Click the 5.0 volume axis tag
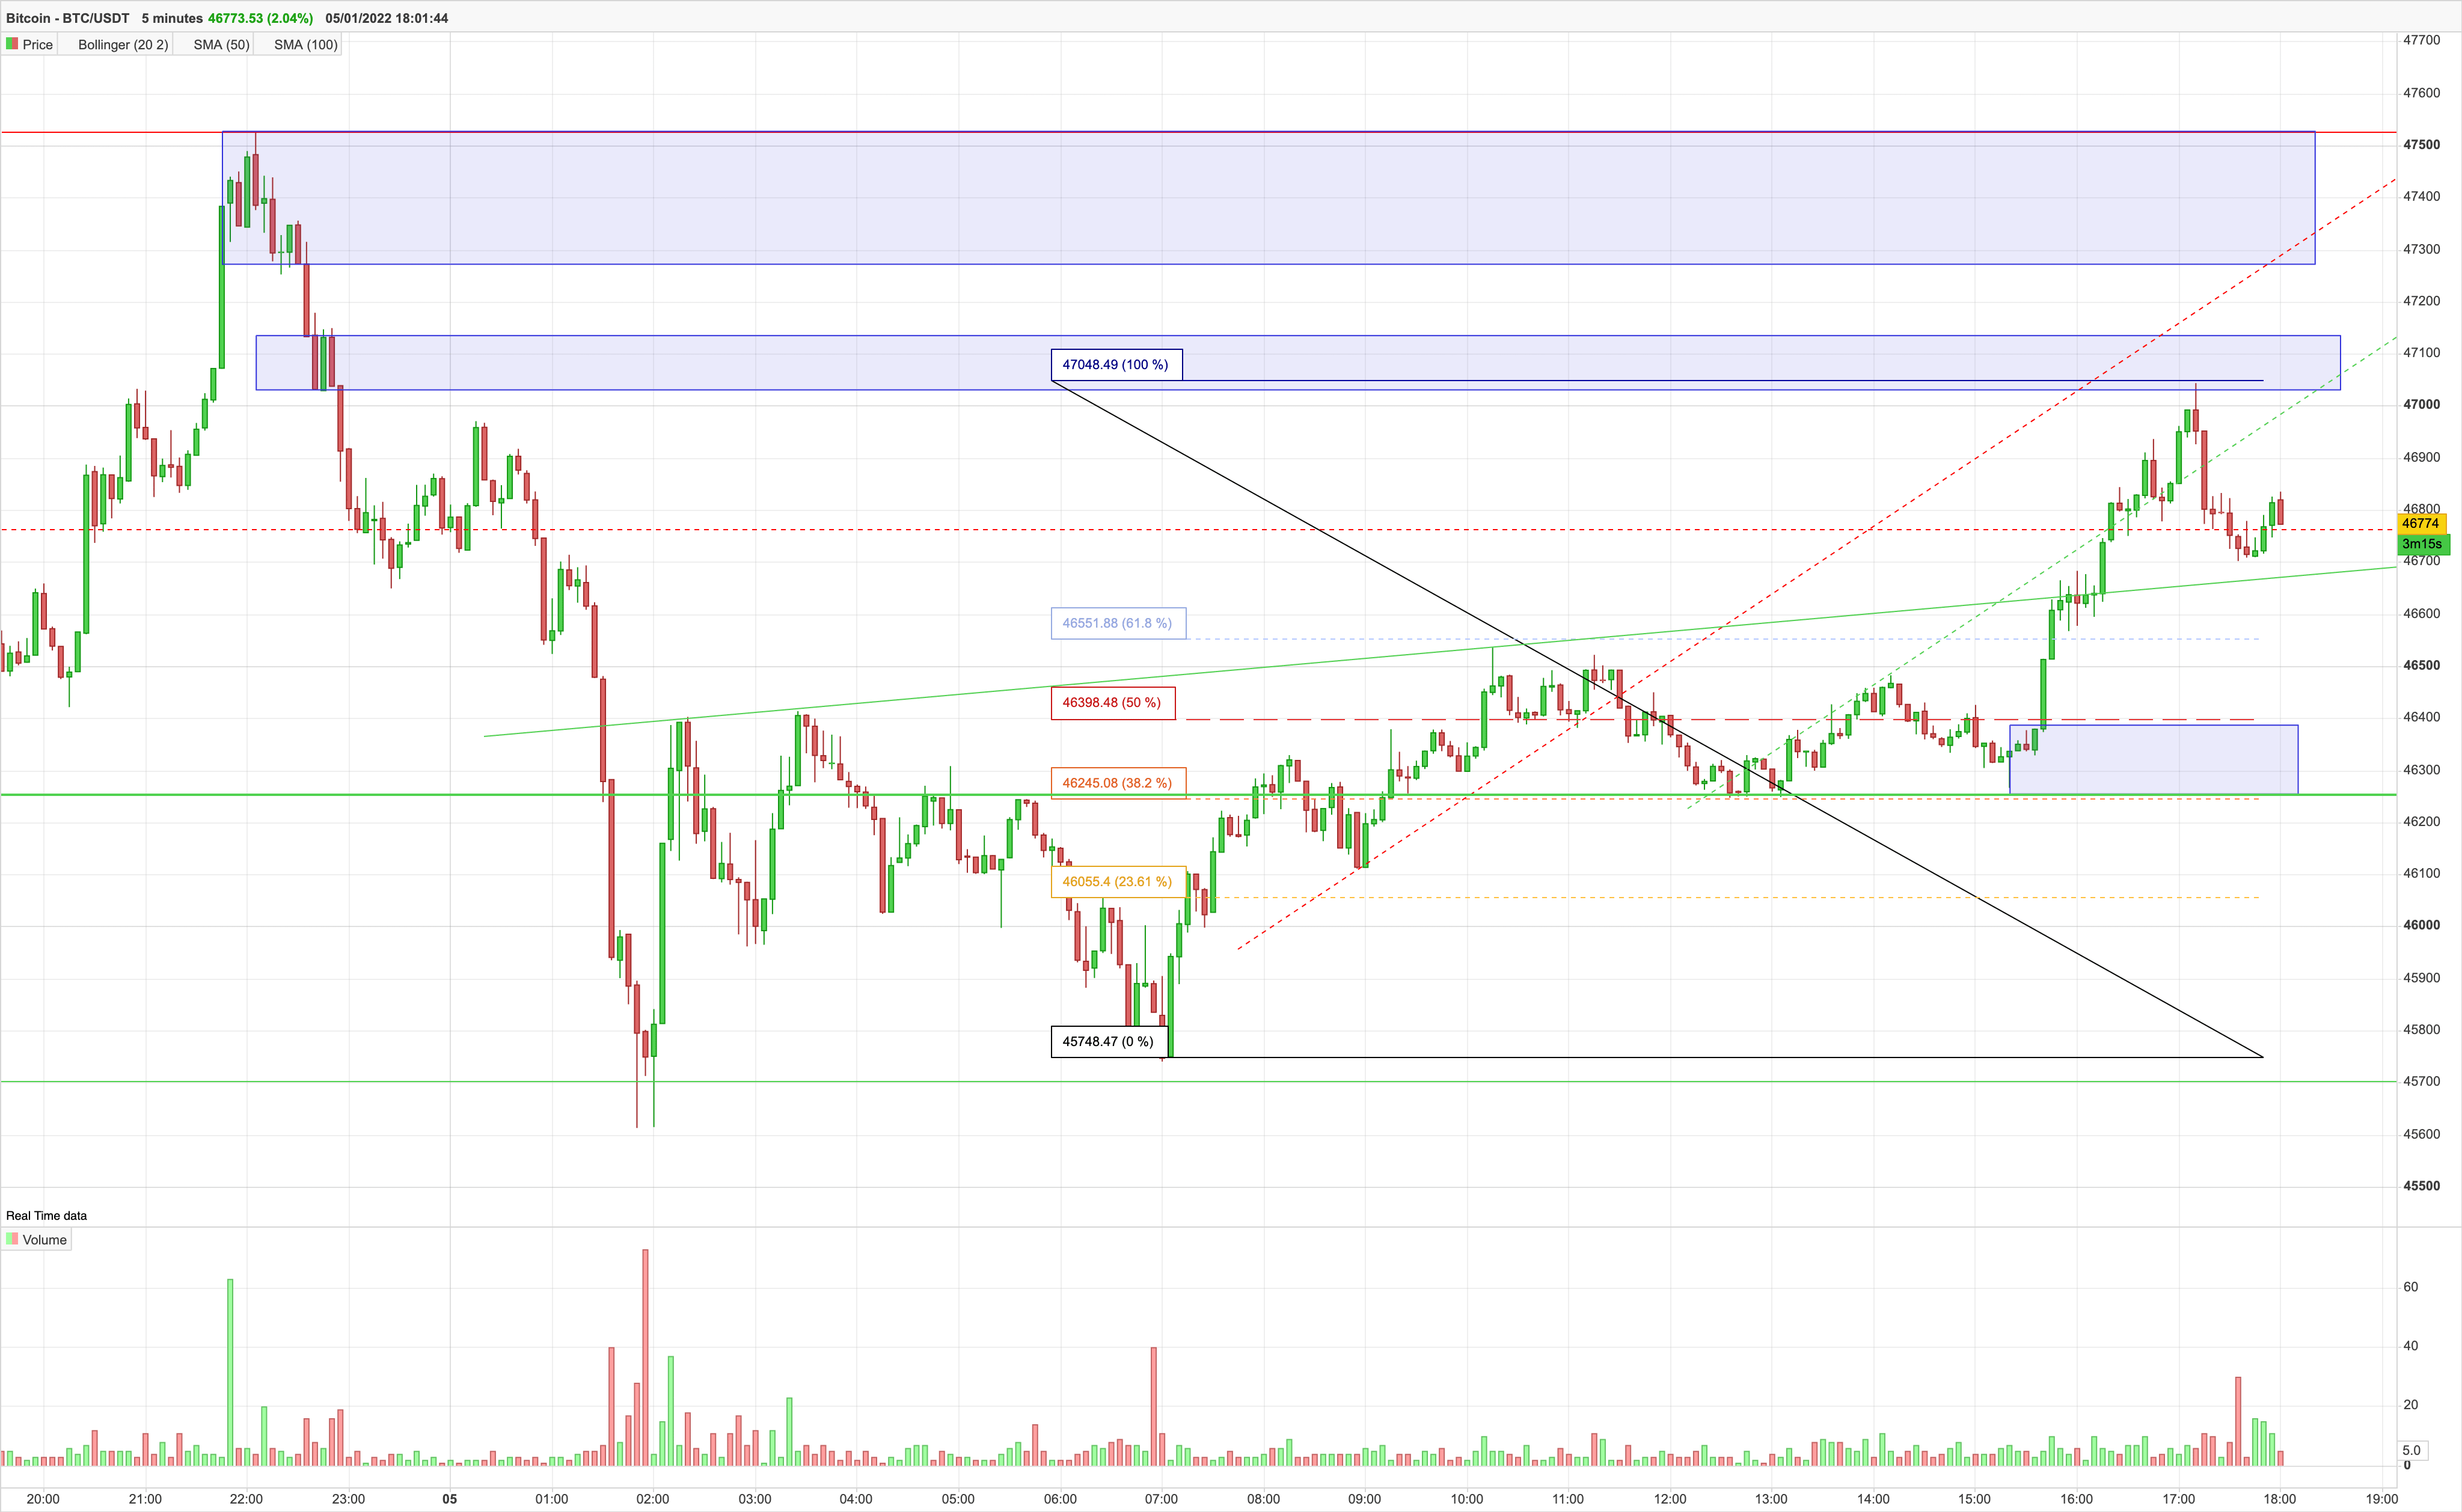2462x1512 pixels. click(2412, 1450)
